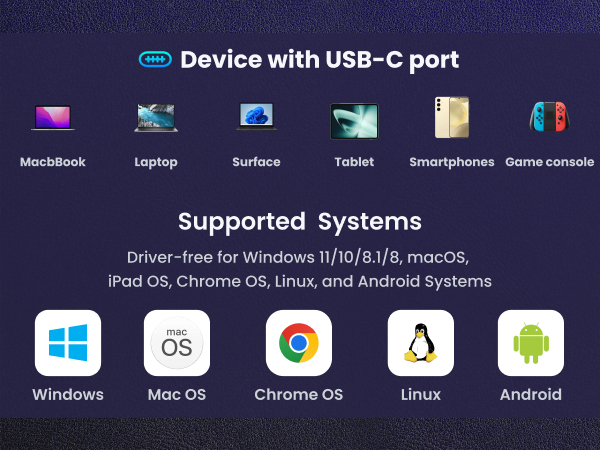Click the 'Smartphones' label text

click(x=452, y=162)
